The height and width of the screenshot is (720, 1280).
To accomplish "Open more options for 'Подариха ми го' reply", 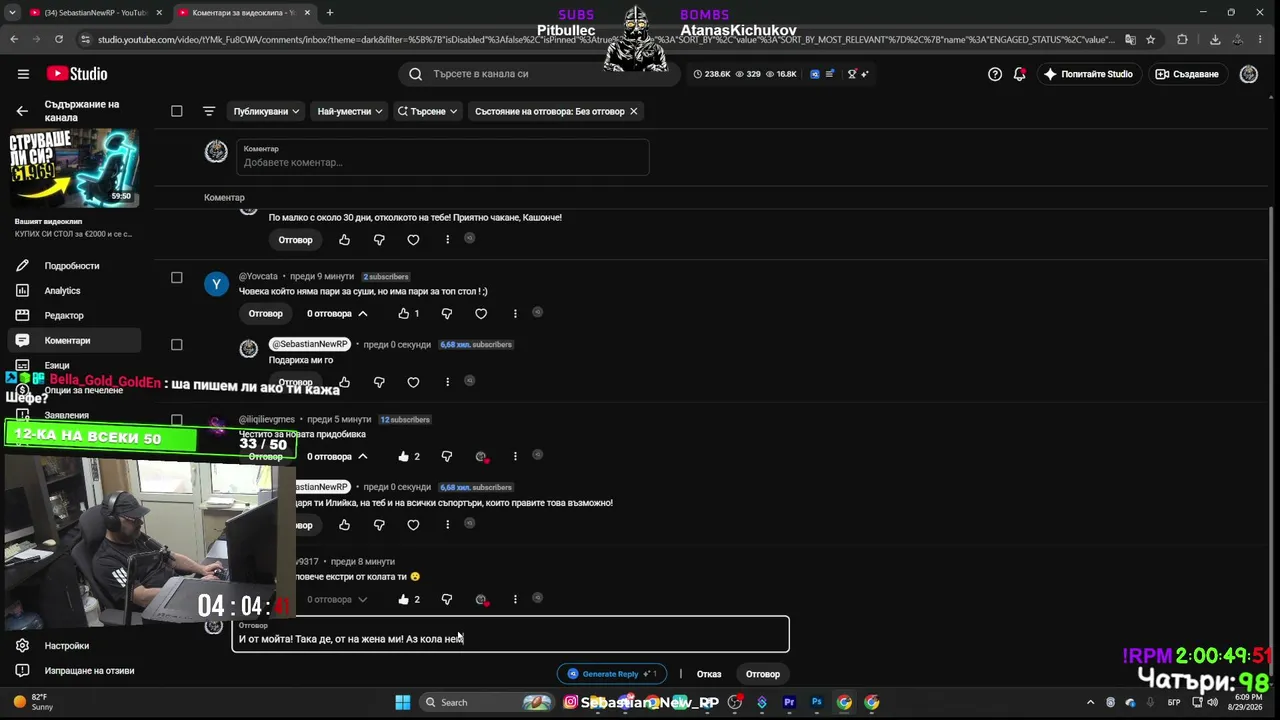I will pyautogui.click(x=447, y=382).
